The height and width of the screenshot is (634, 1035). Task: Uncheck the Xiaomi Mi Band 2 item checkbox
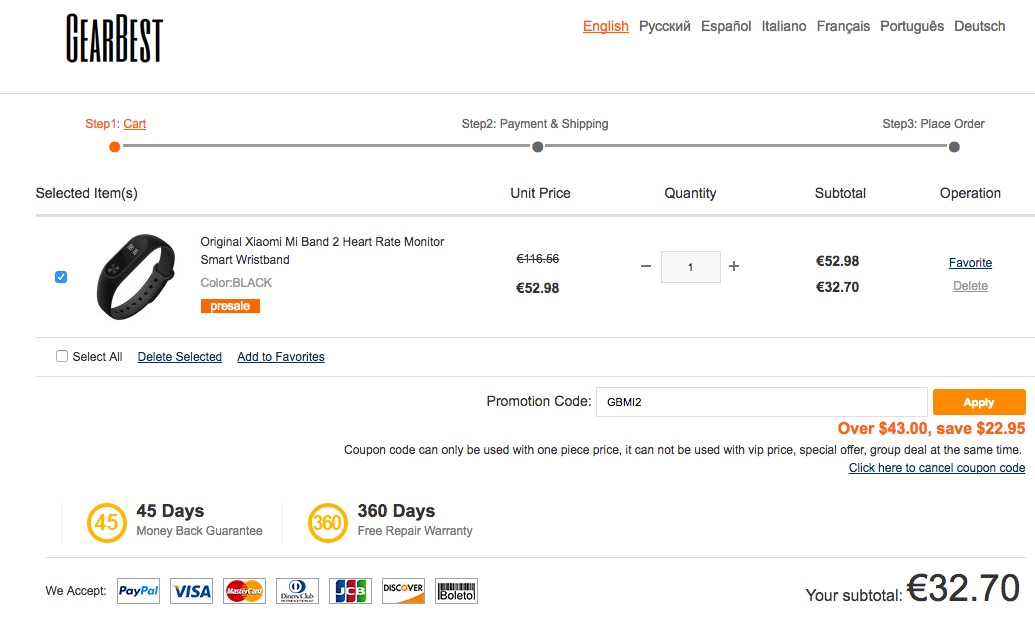pyautogui.click(x=61, y=277)
